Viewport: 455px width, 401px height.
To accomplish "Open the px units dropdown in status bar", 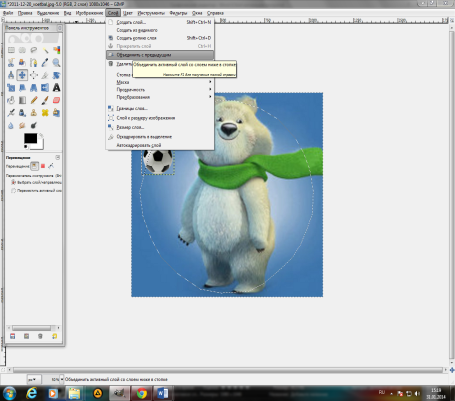I will (33, 379).
